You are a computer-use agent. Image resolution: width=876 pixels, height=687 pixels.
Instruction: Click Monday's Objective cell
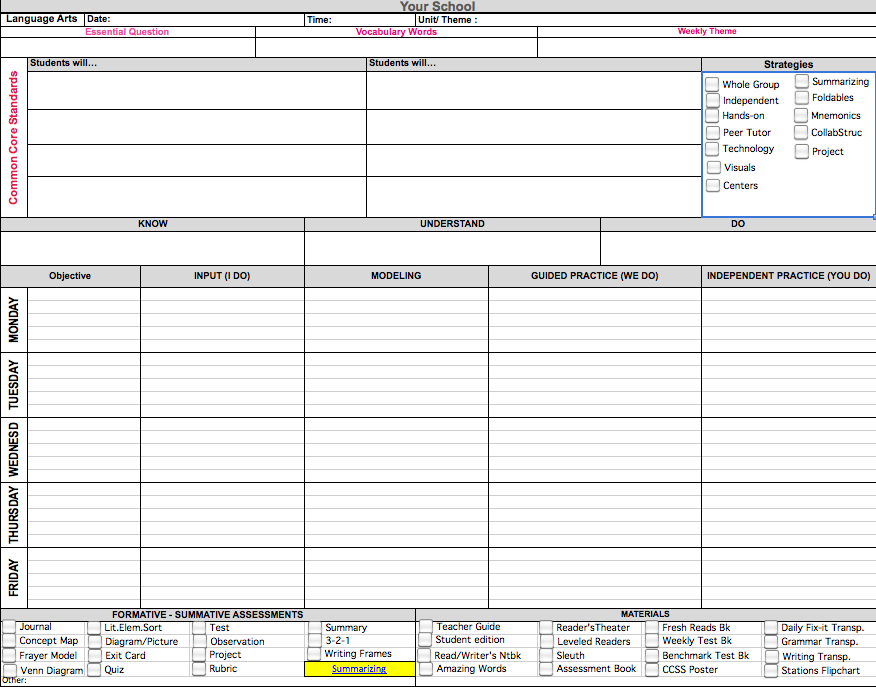tap(84, 320)
